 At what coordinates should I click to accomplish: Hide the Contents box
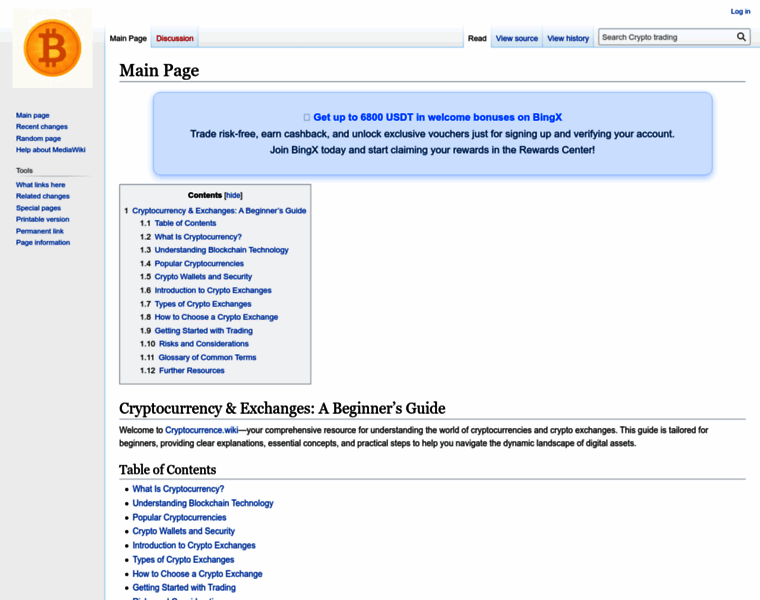point(233,195)
